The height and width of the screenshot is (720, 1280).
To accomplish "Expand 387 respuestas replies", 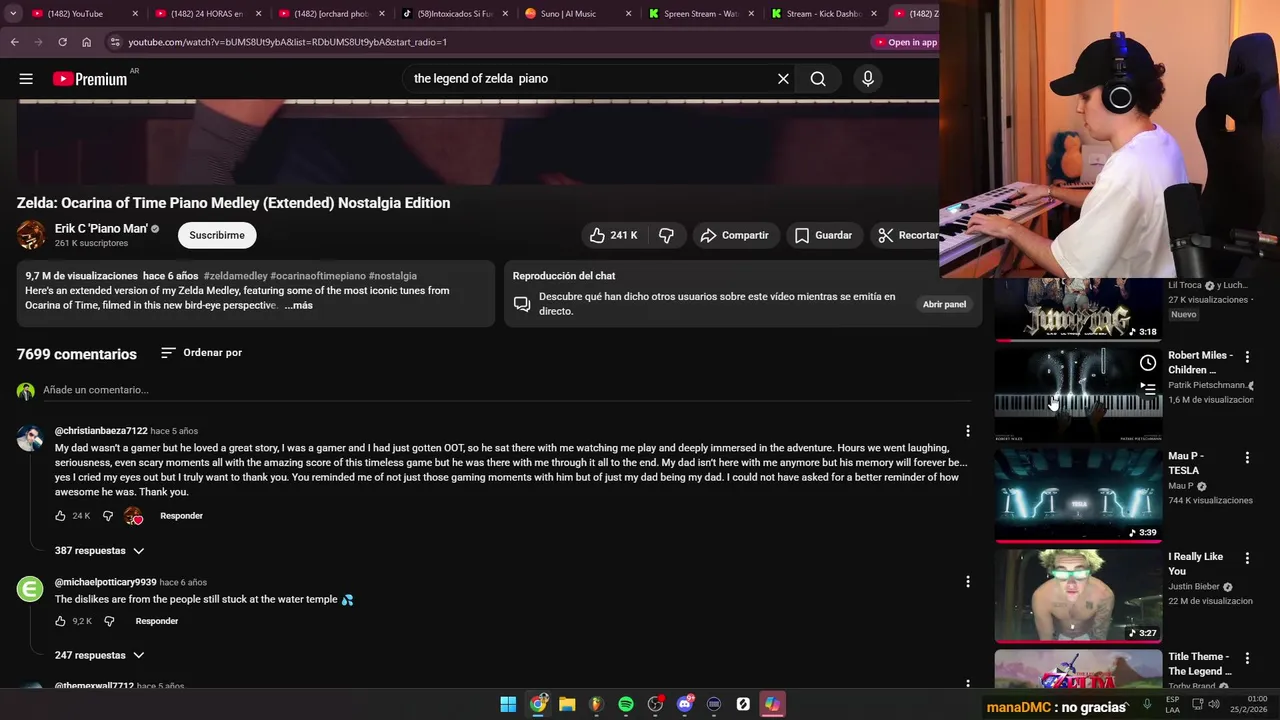I will pyautogui.click(x=99, y=551).
